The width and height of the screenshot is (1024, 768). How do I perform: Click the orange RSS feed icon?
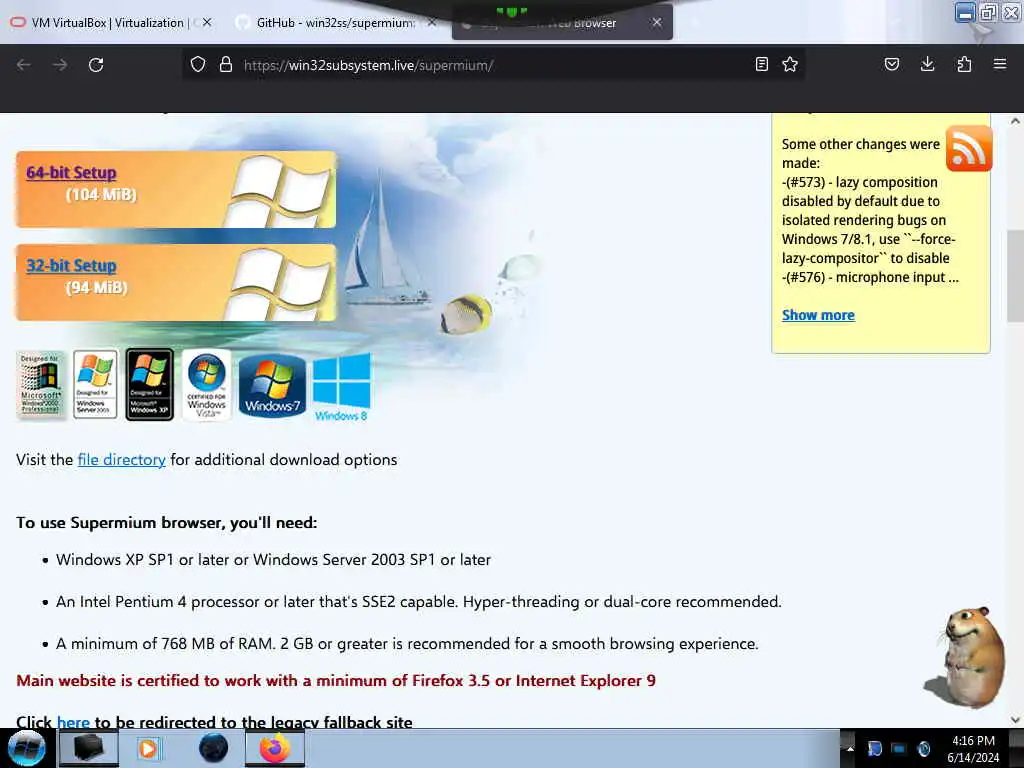click(x=969, y=149)
